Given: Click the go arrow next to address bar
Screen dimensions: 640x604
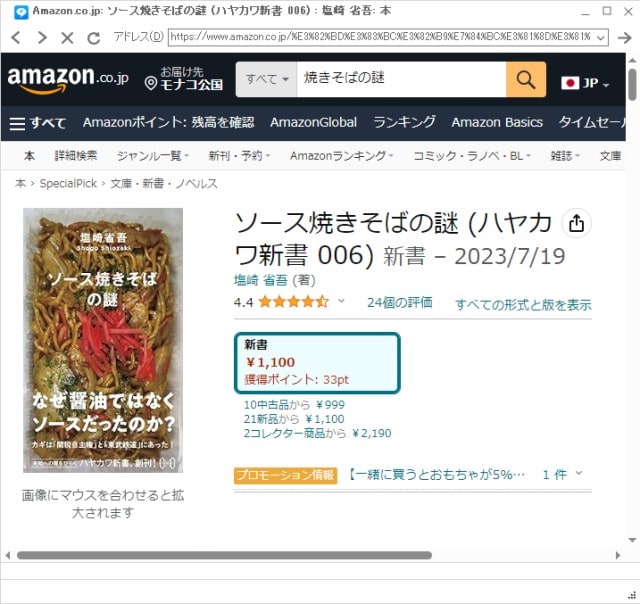Looking at the screenshot, I should click(x=624, y=38).
